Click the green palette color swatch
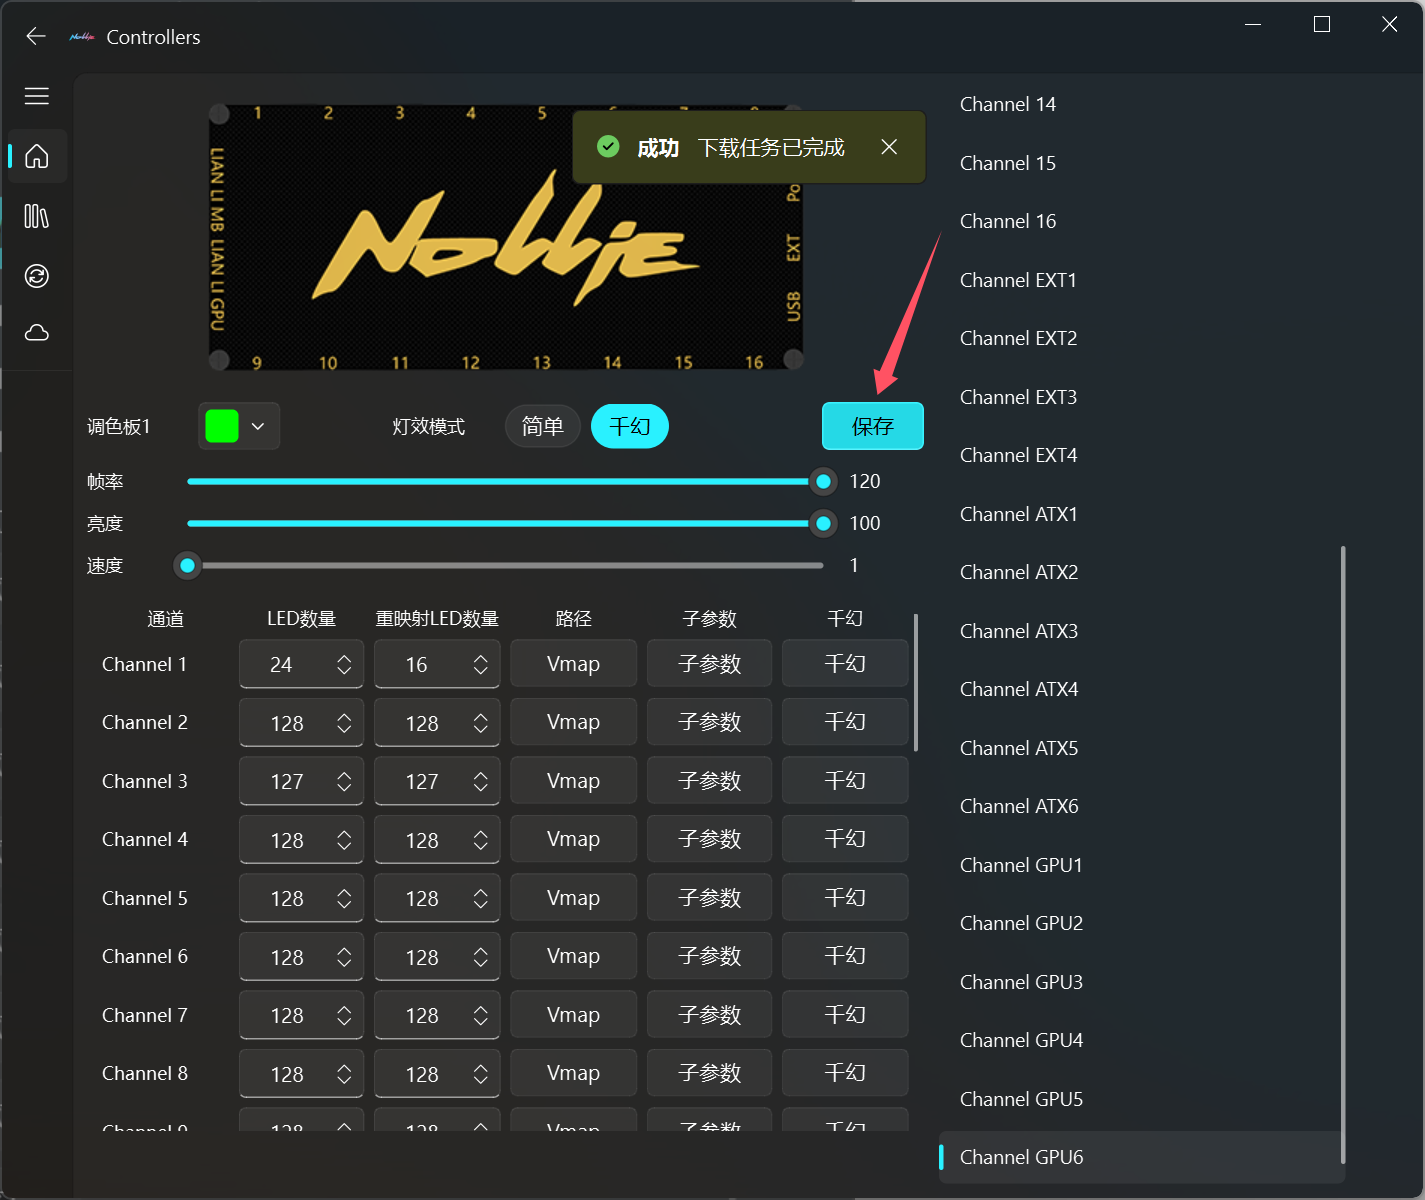The image size is (1425, 1200). pyautogui.click(x=222, y=426)
